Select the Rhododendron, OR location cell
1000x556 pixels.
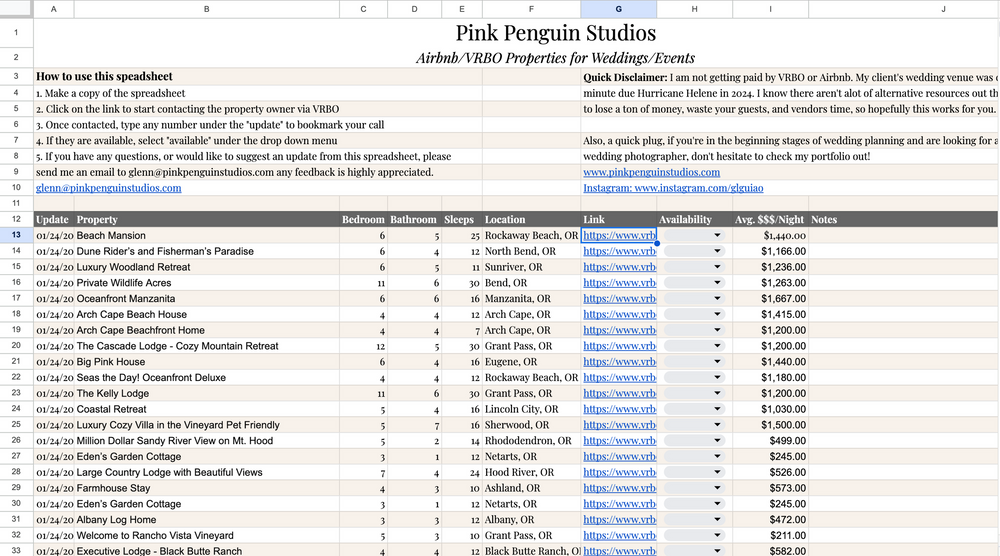point(531,441)
